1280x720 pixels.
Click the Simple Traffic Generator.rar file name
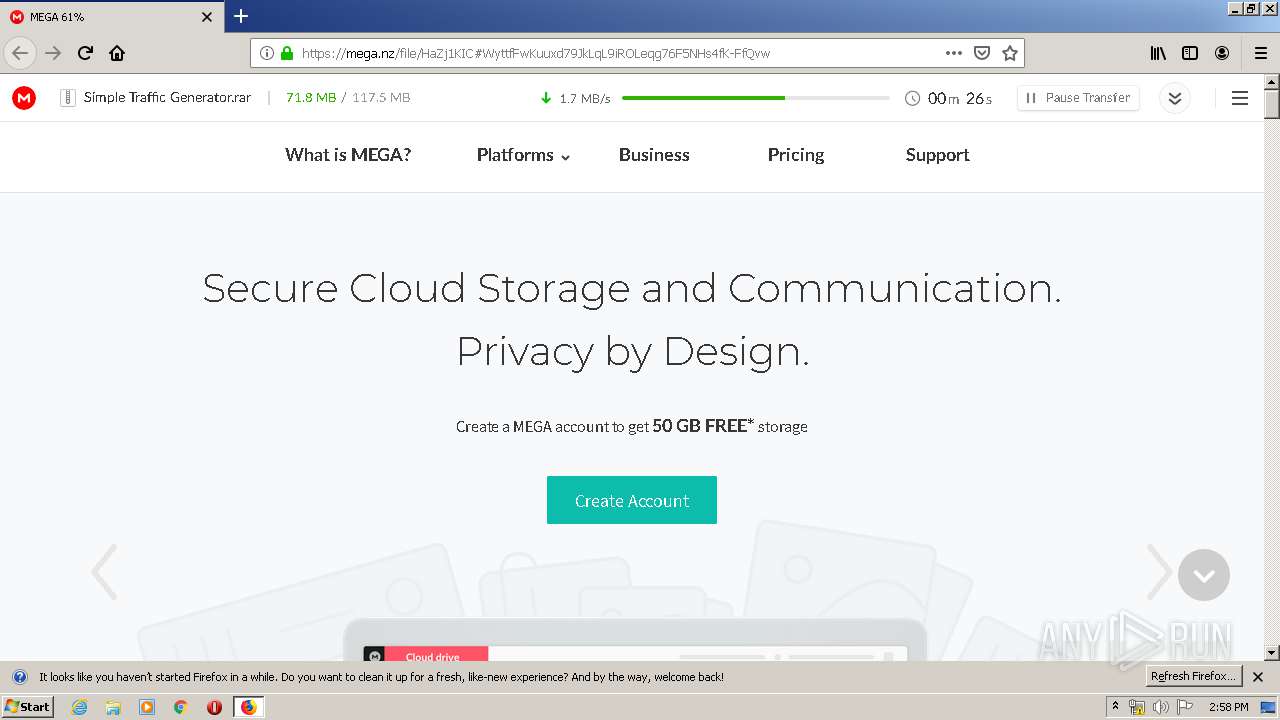click(x=167, y=98)
